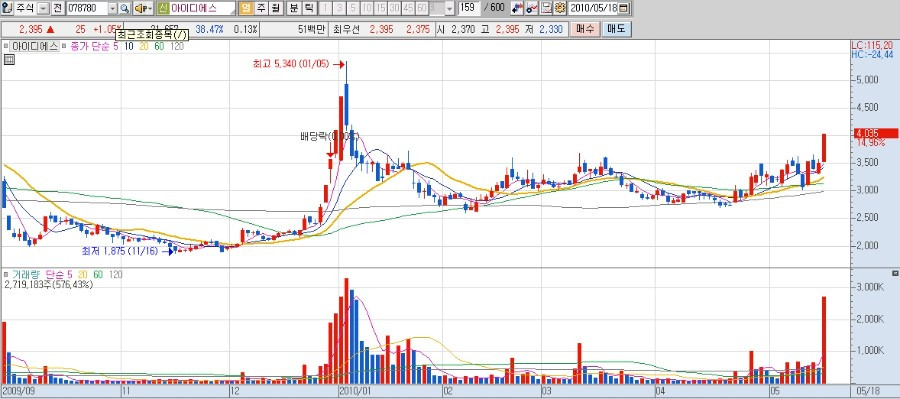Switch to tick chart 틱
Screen dimensions: 900x399
[x=308, y=8]
